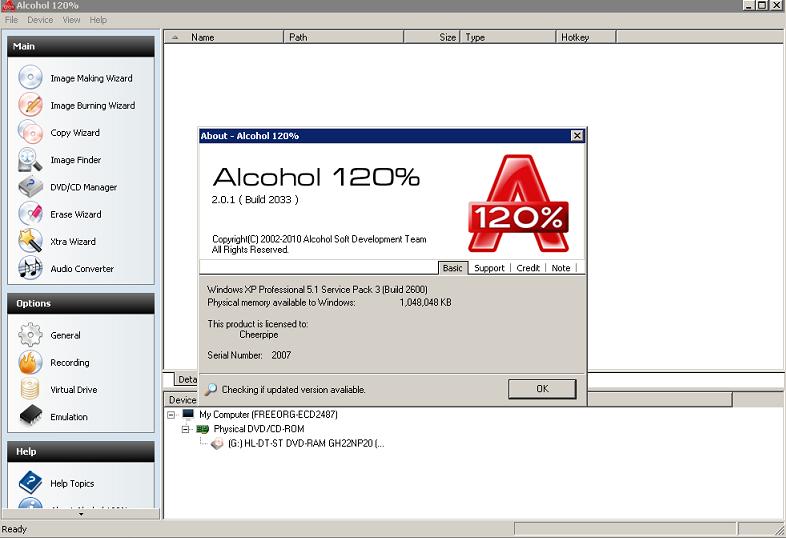Switch to the Note tab

[561, 268]
